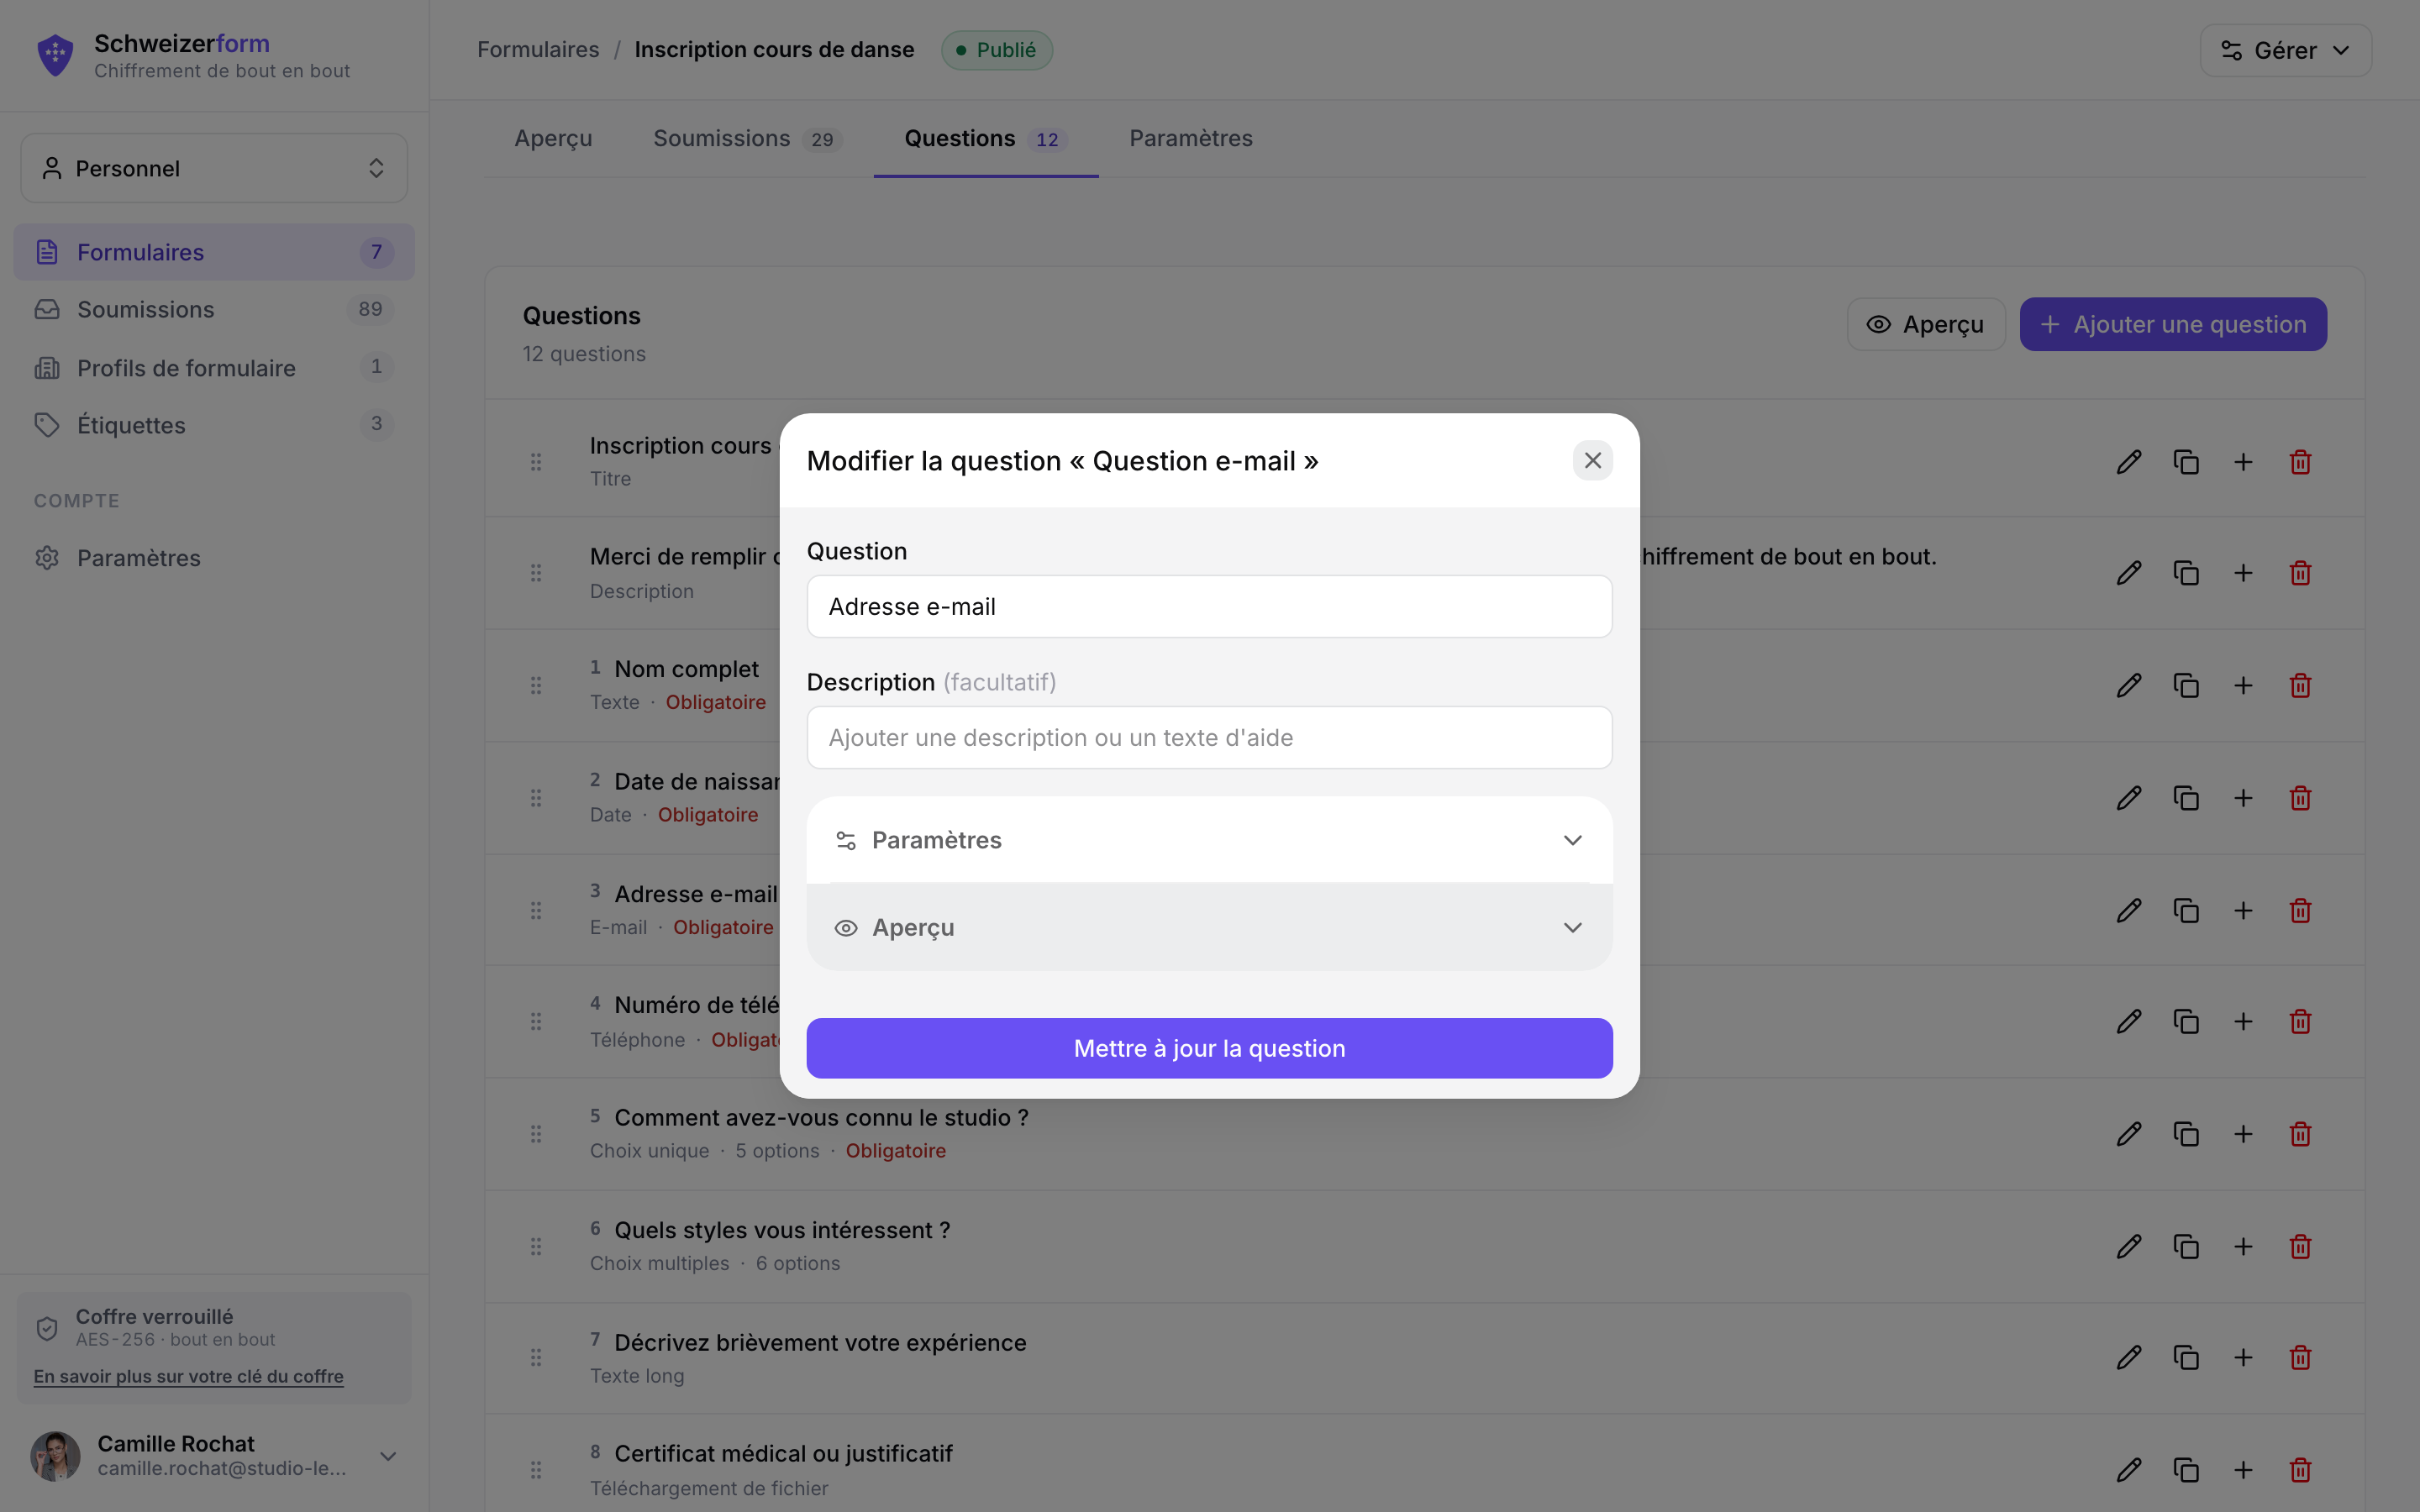
Task: Click Mettre à jour la question
Action: click(x=1209, y=1048)
